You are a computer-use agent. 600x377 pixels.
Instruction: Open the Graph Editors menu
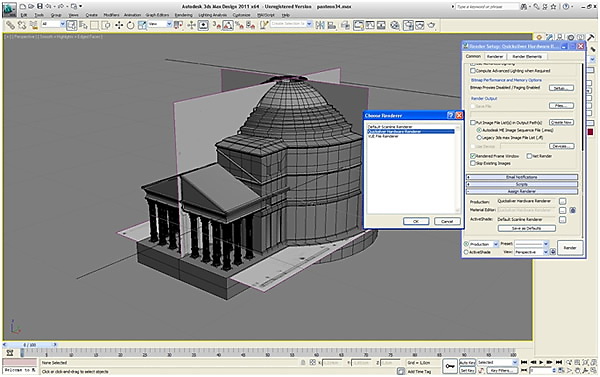pyautogui.click(x=157, y=15)
